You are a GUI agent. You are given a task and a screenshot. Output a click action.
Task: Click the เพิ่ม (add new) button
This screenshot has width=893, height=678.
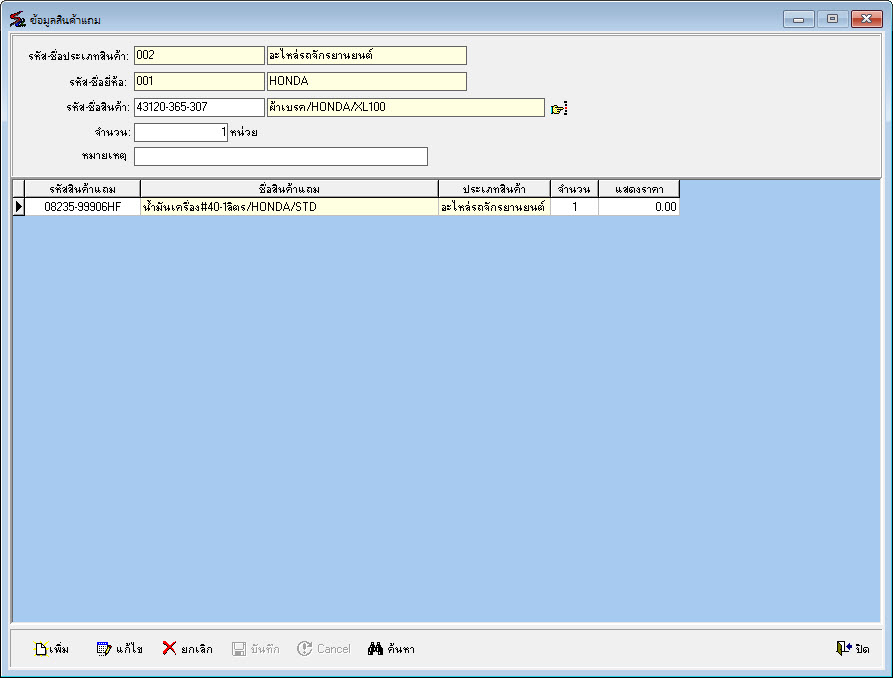(x=51, y=649)
